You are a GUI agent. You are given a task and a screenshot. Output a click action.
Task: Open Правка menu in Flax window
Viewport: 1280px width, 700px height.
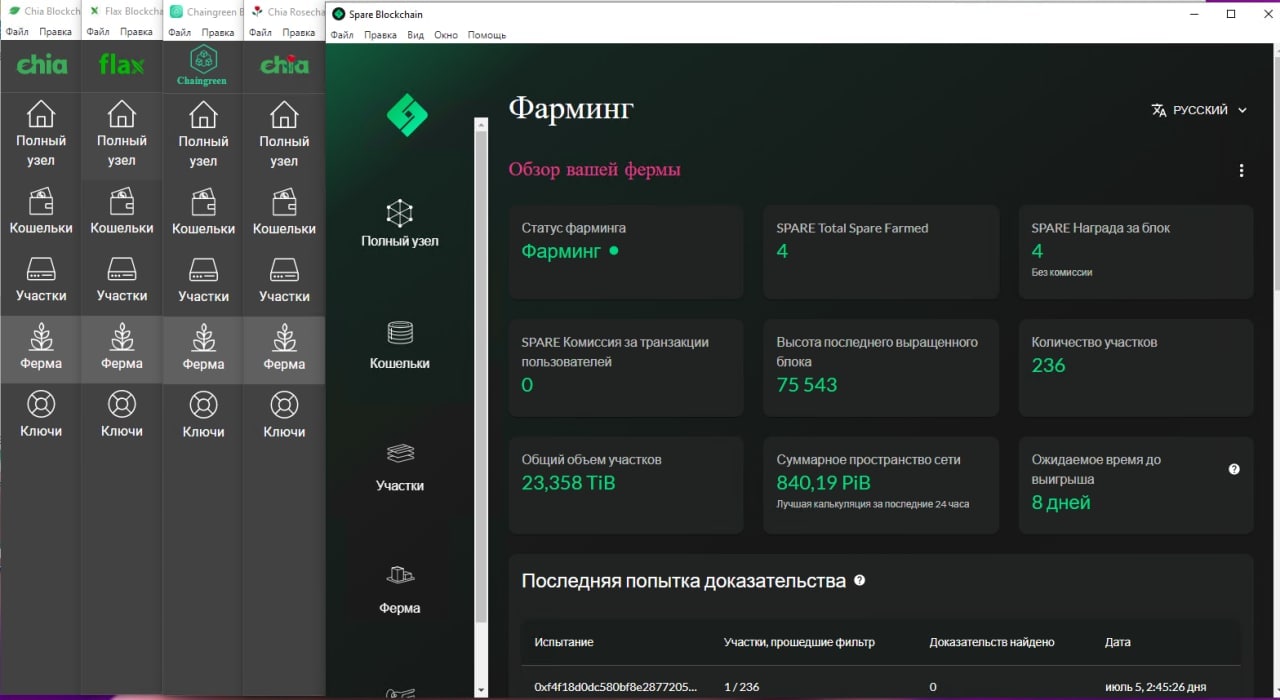(137, 32)
